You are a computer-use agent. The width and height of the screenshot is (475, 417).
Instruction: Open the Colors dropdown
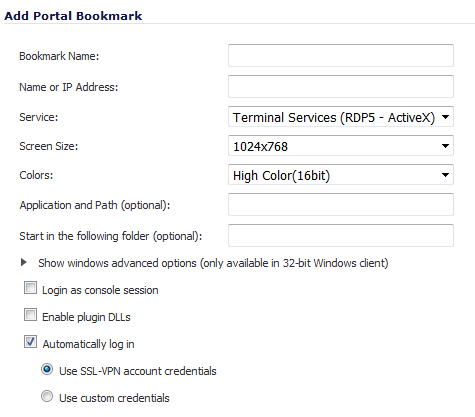[341, 175]
